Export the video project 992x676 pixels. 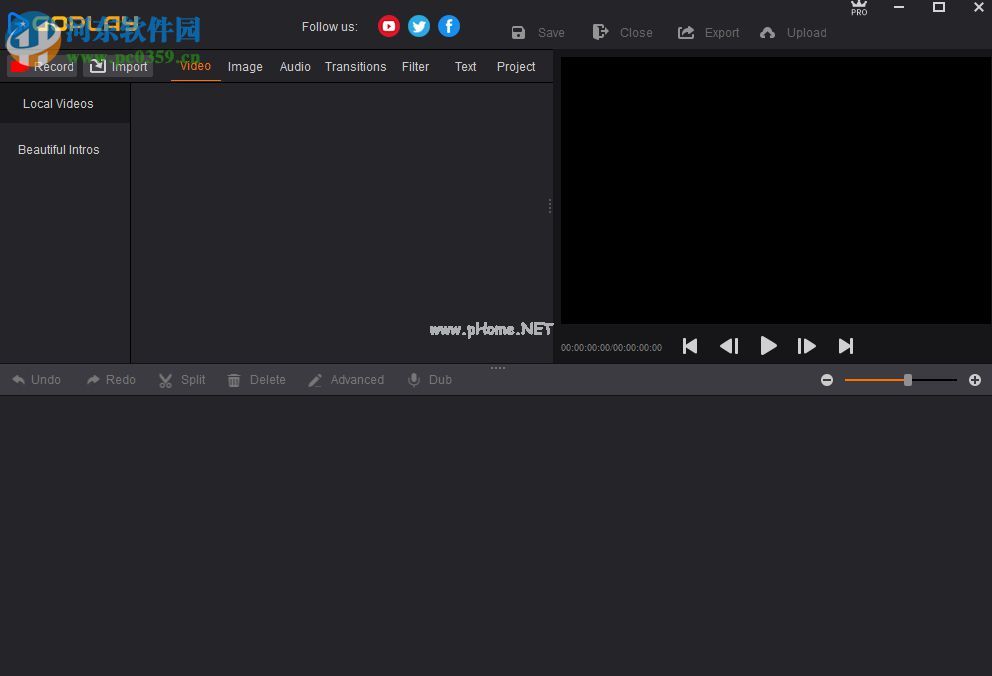click(709, 33)
